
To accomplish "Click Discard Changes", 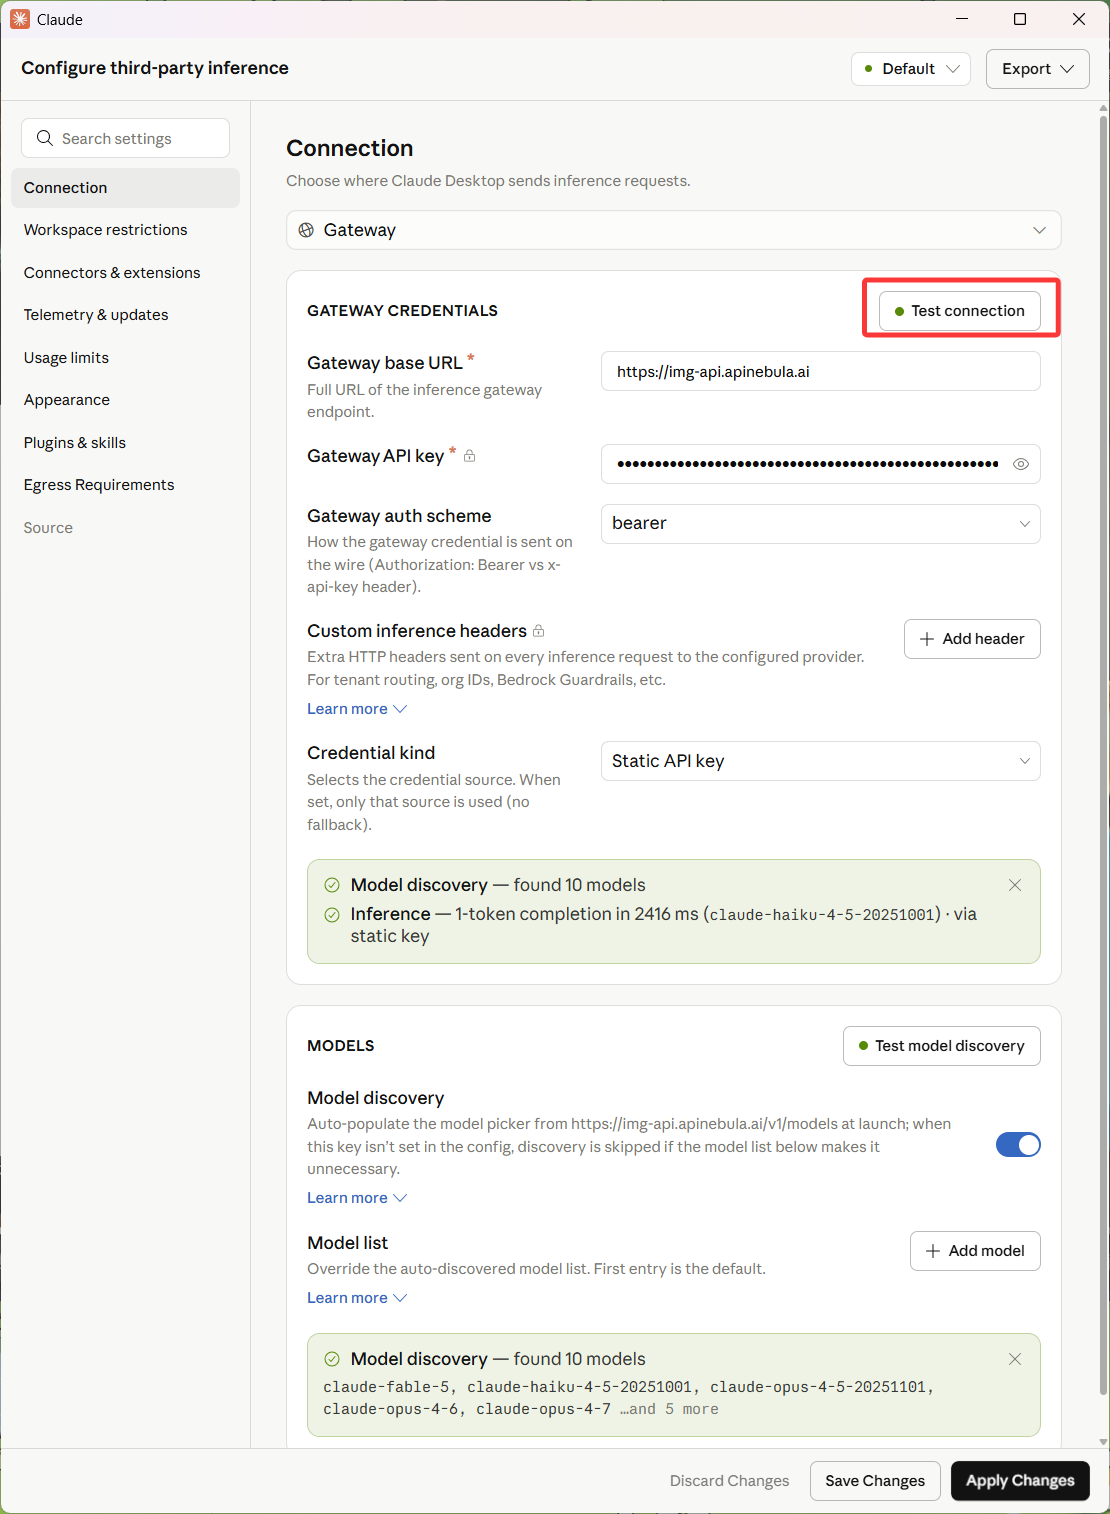I will pyautogui.click(x=730, y=1481).
